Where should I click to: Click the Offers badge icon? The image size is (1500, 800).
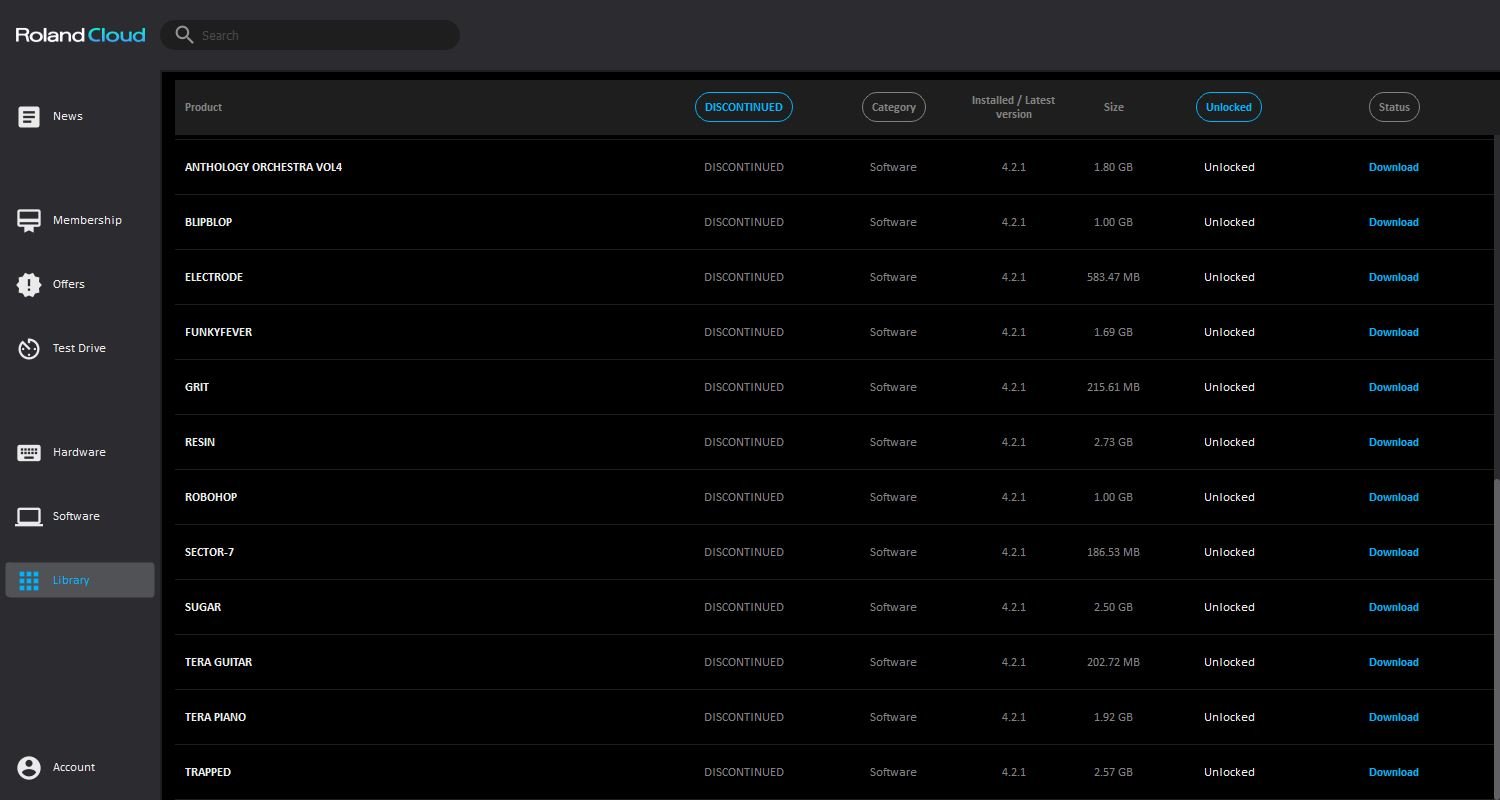point(29,285)
